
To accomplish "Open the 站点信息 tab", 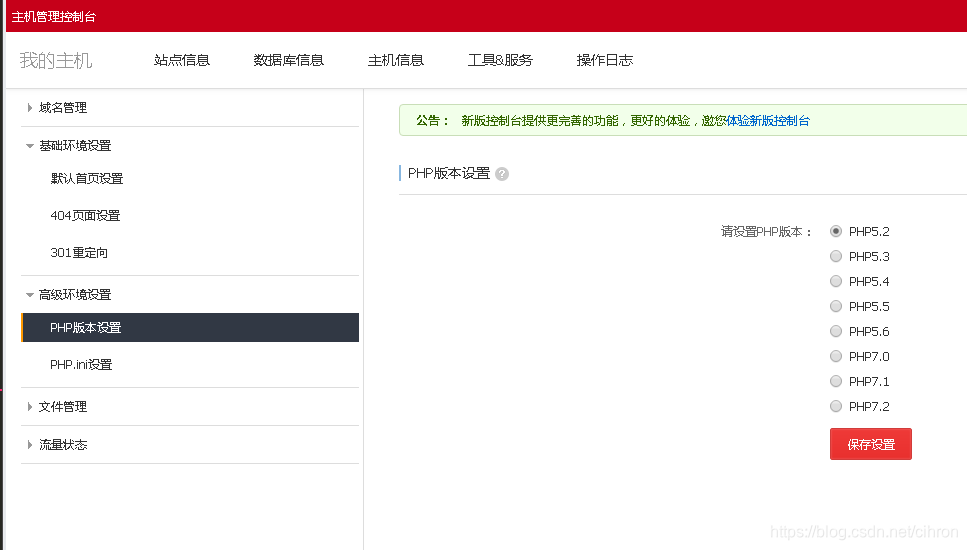I will click(182, 60).
